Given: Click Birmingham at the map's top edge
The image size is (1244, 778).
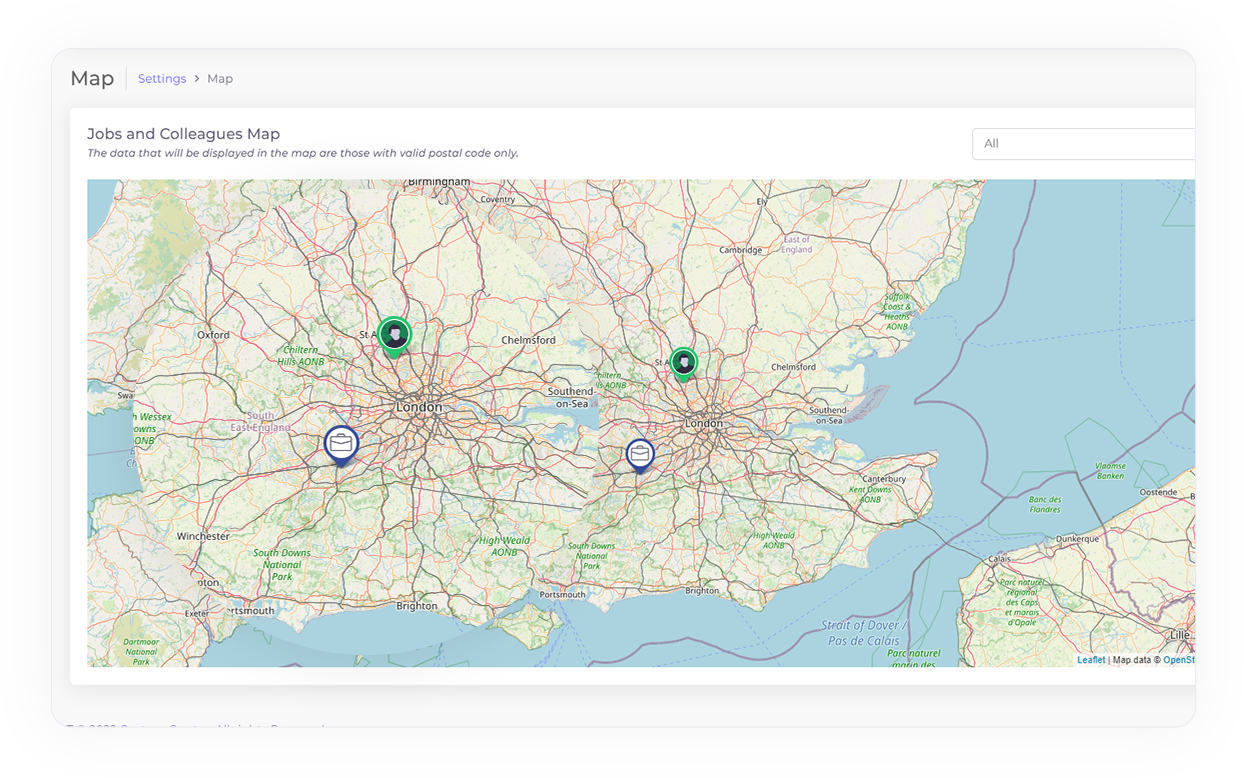Looking at the screenshot, I should coord(439,182).
